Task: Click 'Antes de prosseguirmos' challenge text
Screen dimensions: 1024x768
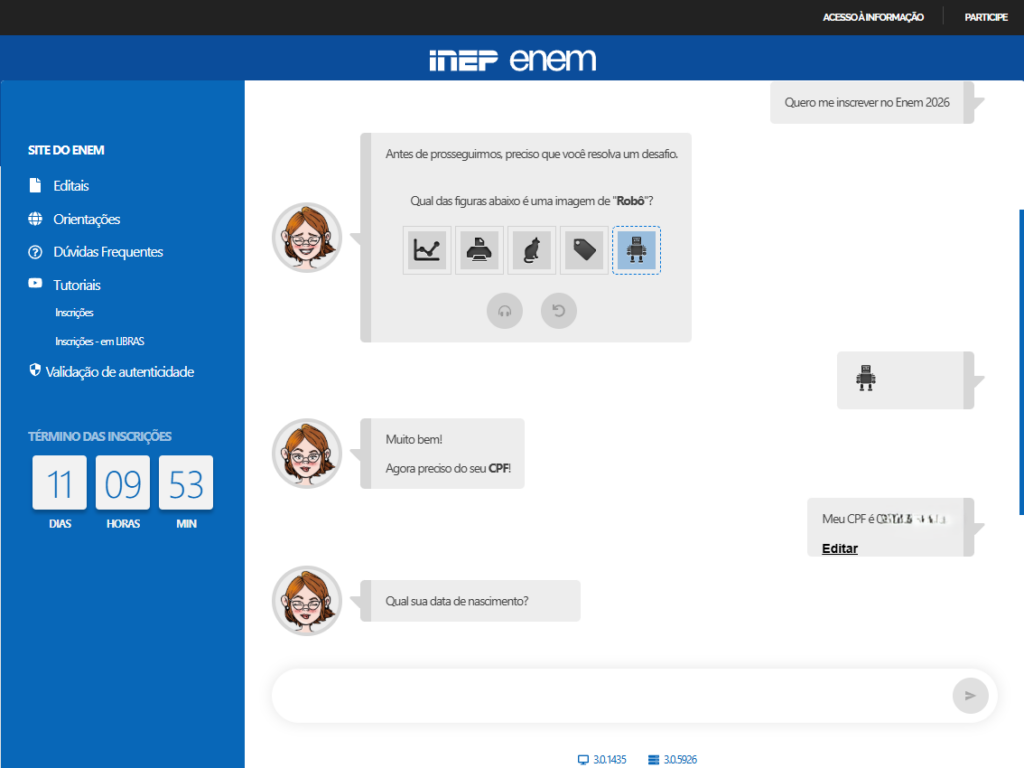Action: 532,154
